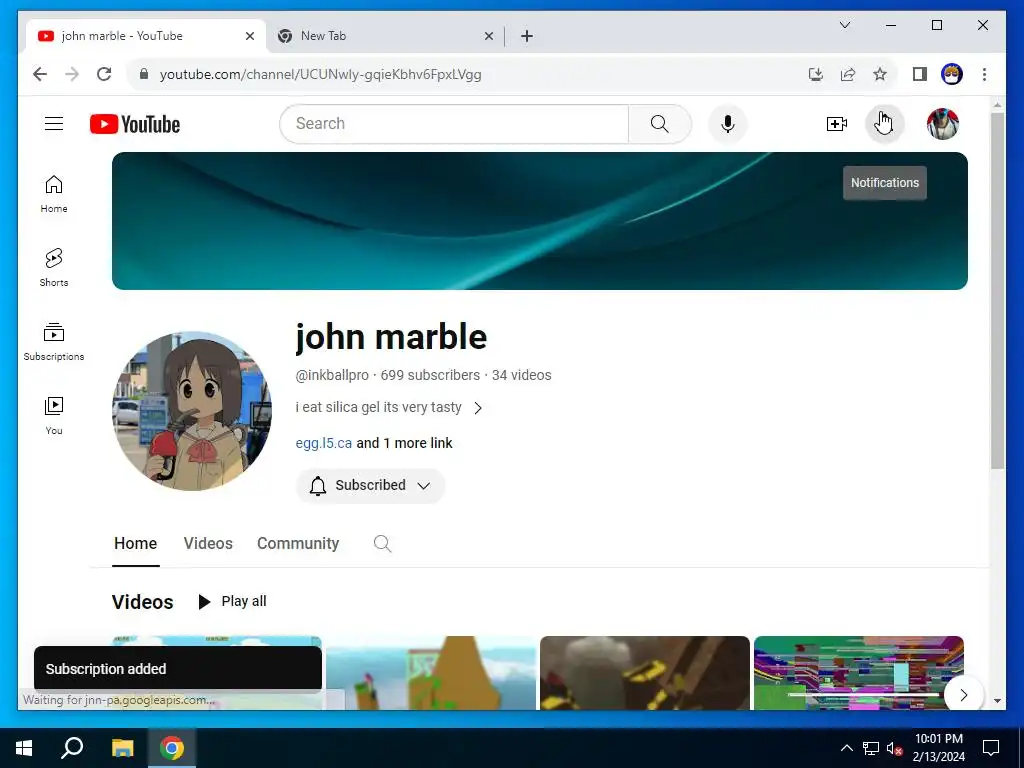
Task: Go back in Chrome
Action: tap(40, 74)
